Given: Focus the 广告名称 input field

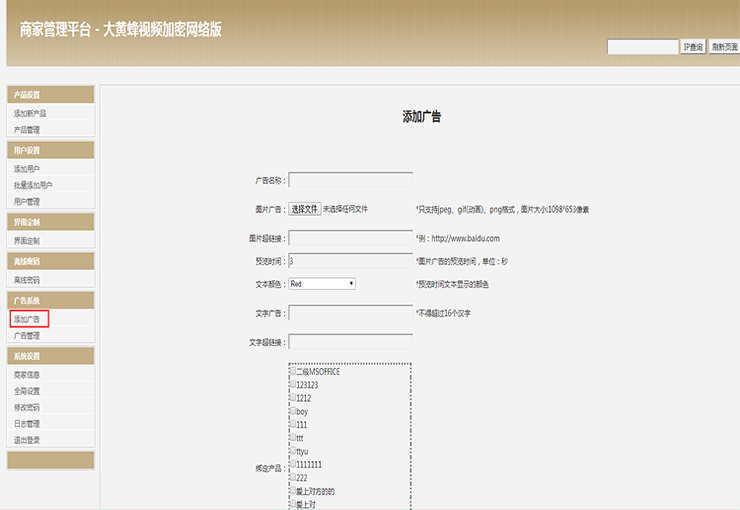Looking at the screenshot, I should pos(350,180).
